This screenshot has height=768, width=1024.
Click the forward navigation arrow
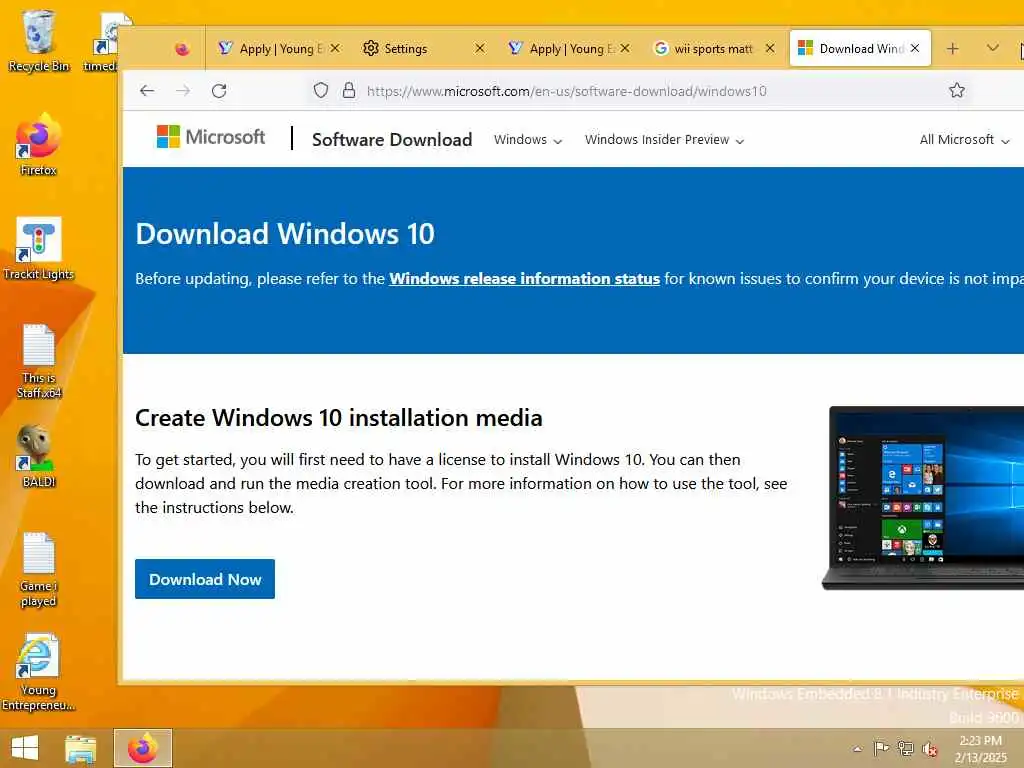[184, 91]
